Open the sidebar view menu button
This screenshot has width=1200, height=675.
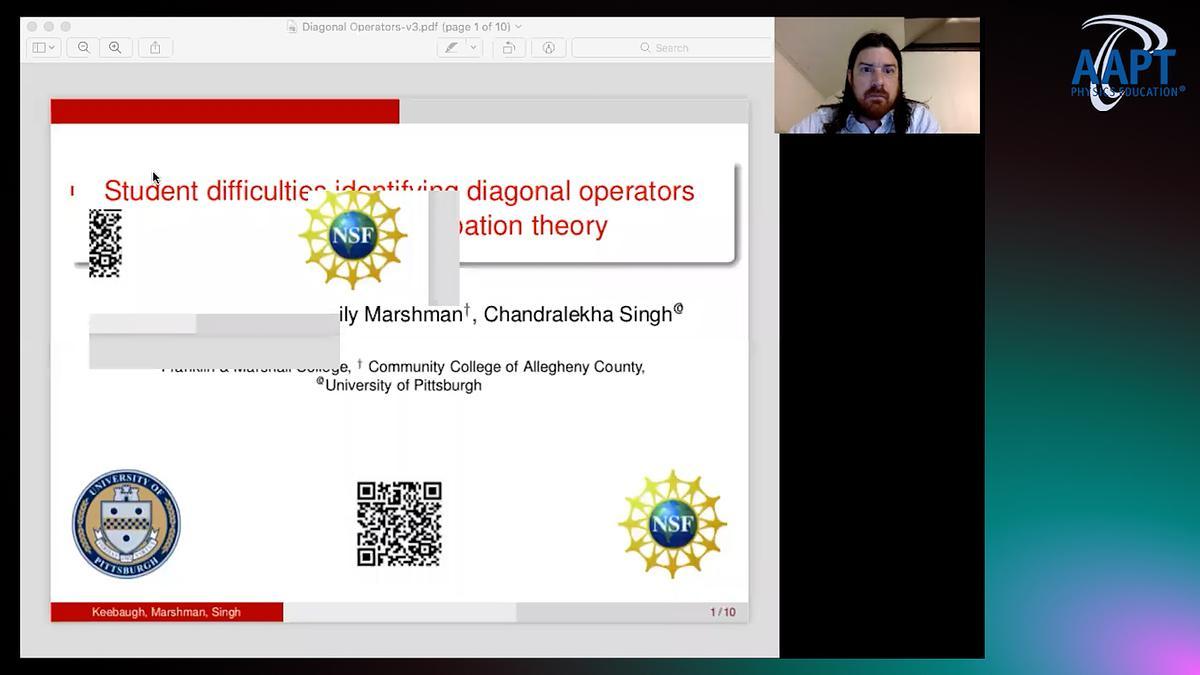click(x=44, y=47)
